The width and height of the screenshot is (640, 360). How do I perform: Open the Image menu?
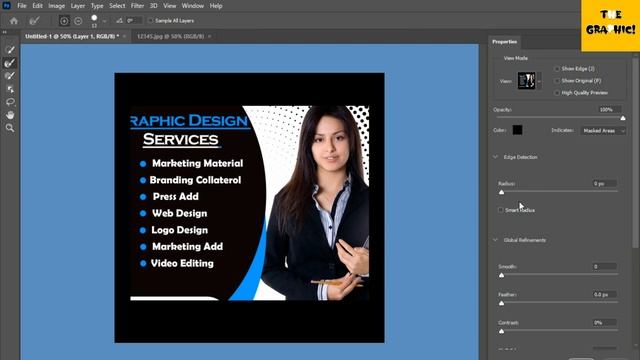click(x=56, y=6)
